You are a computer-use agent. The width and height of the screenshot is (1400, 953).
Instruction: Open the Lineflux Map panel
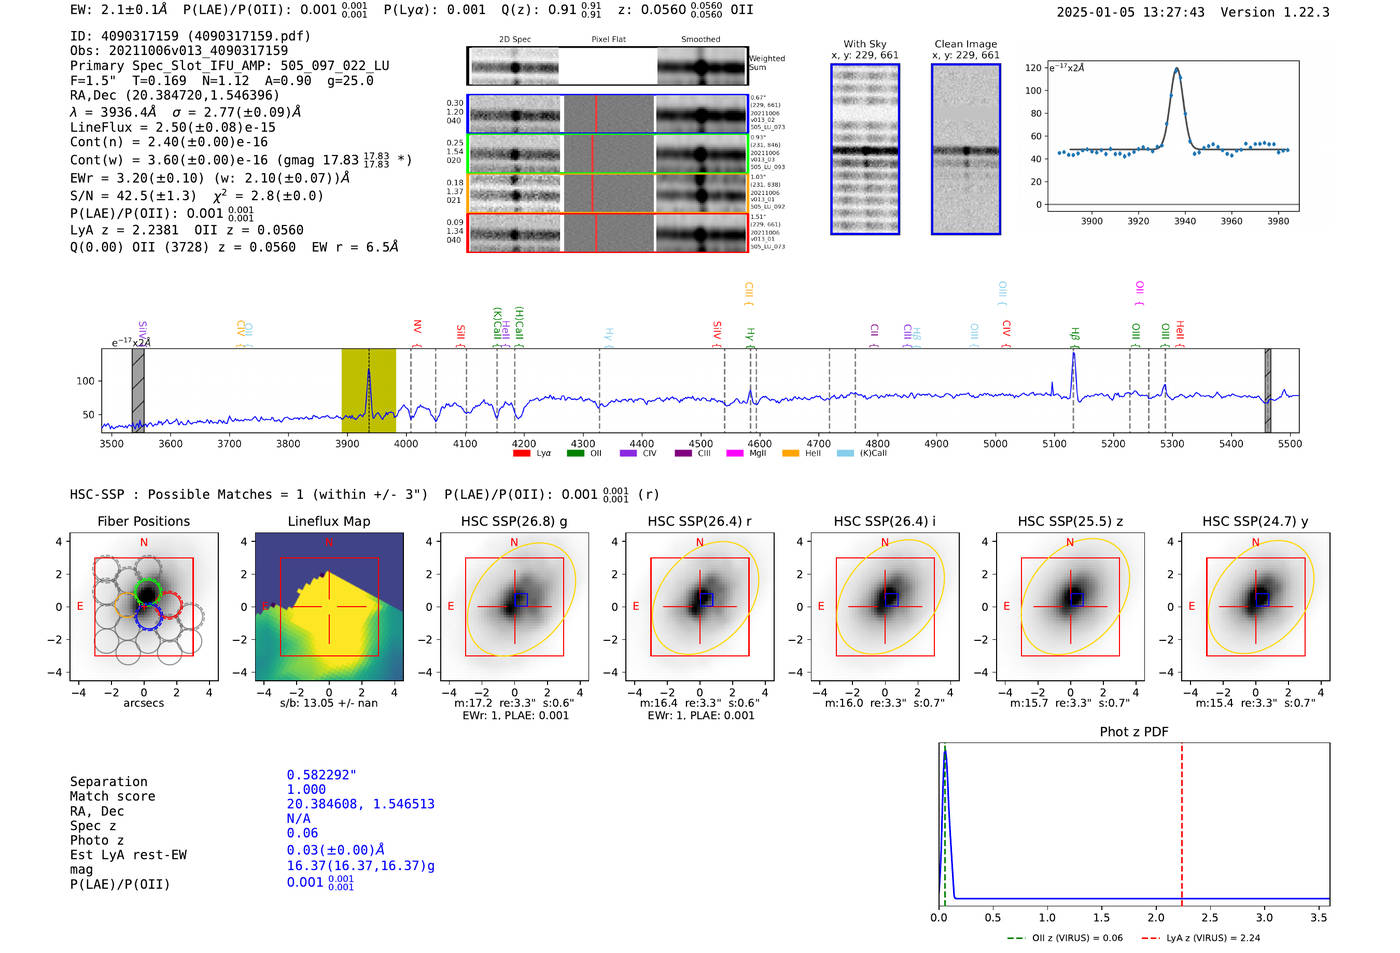click(329, 607)
